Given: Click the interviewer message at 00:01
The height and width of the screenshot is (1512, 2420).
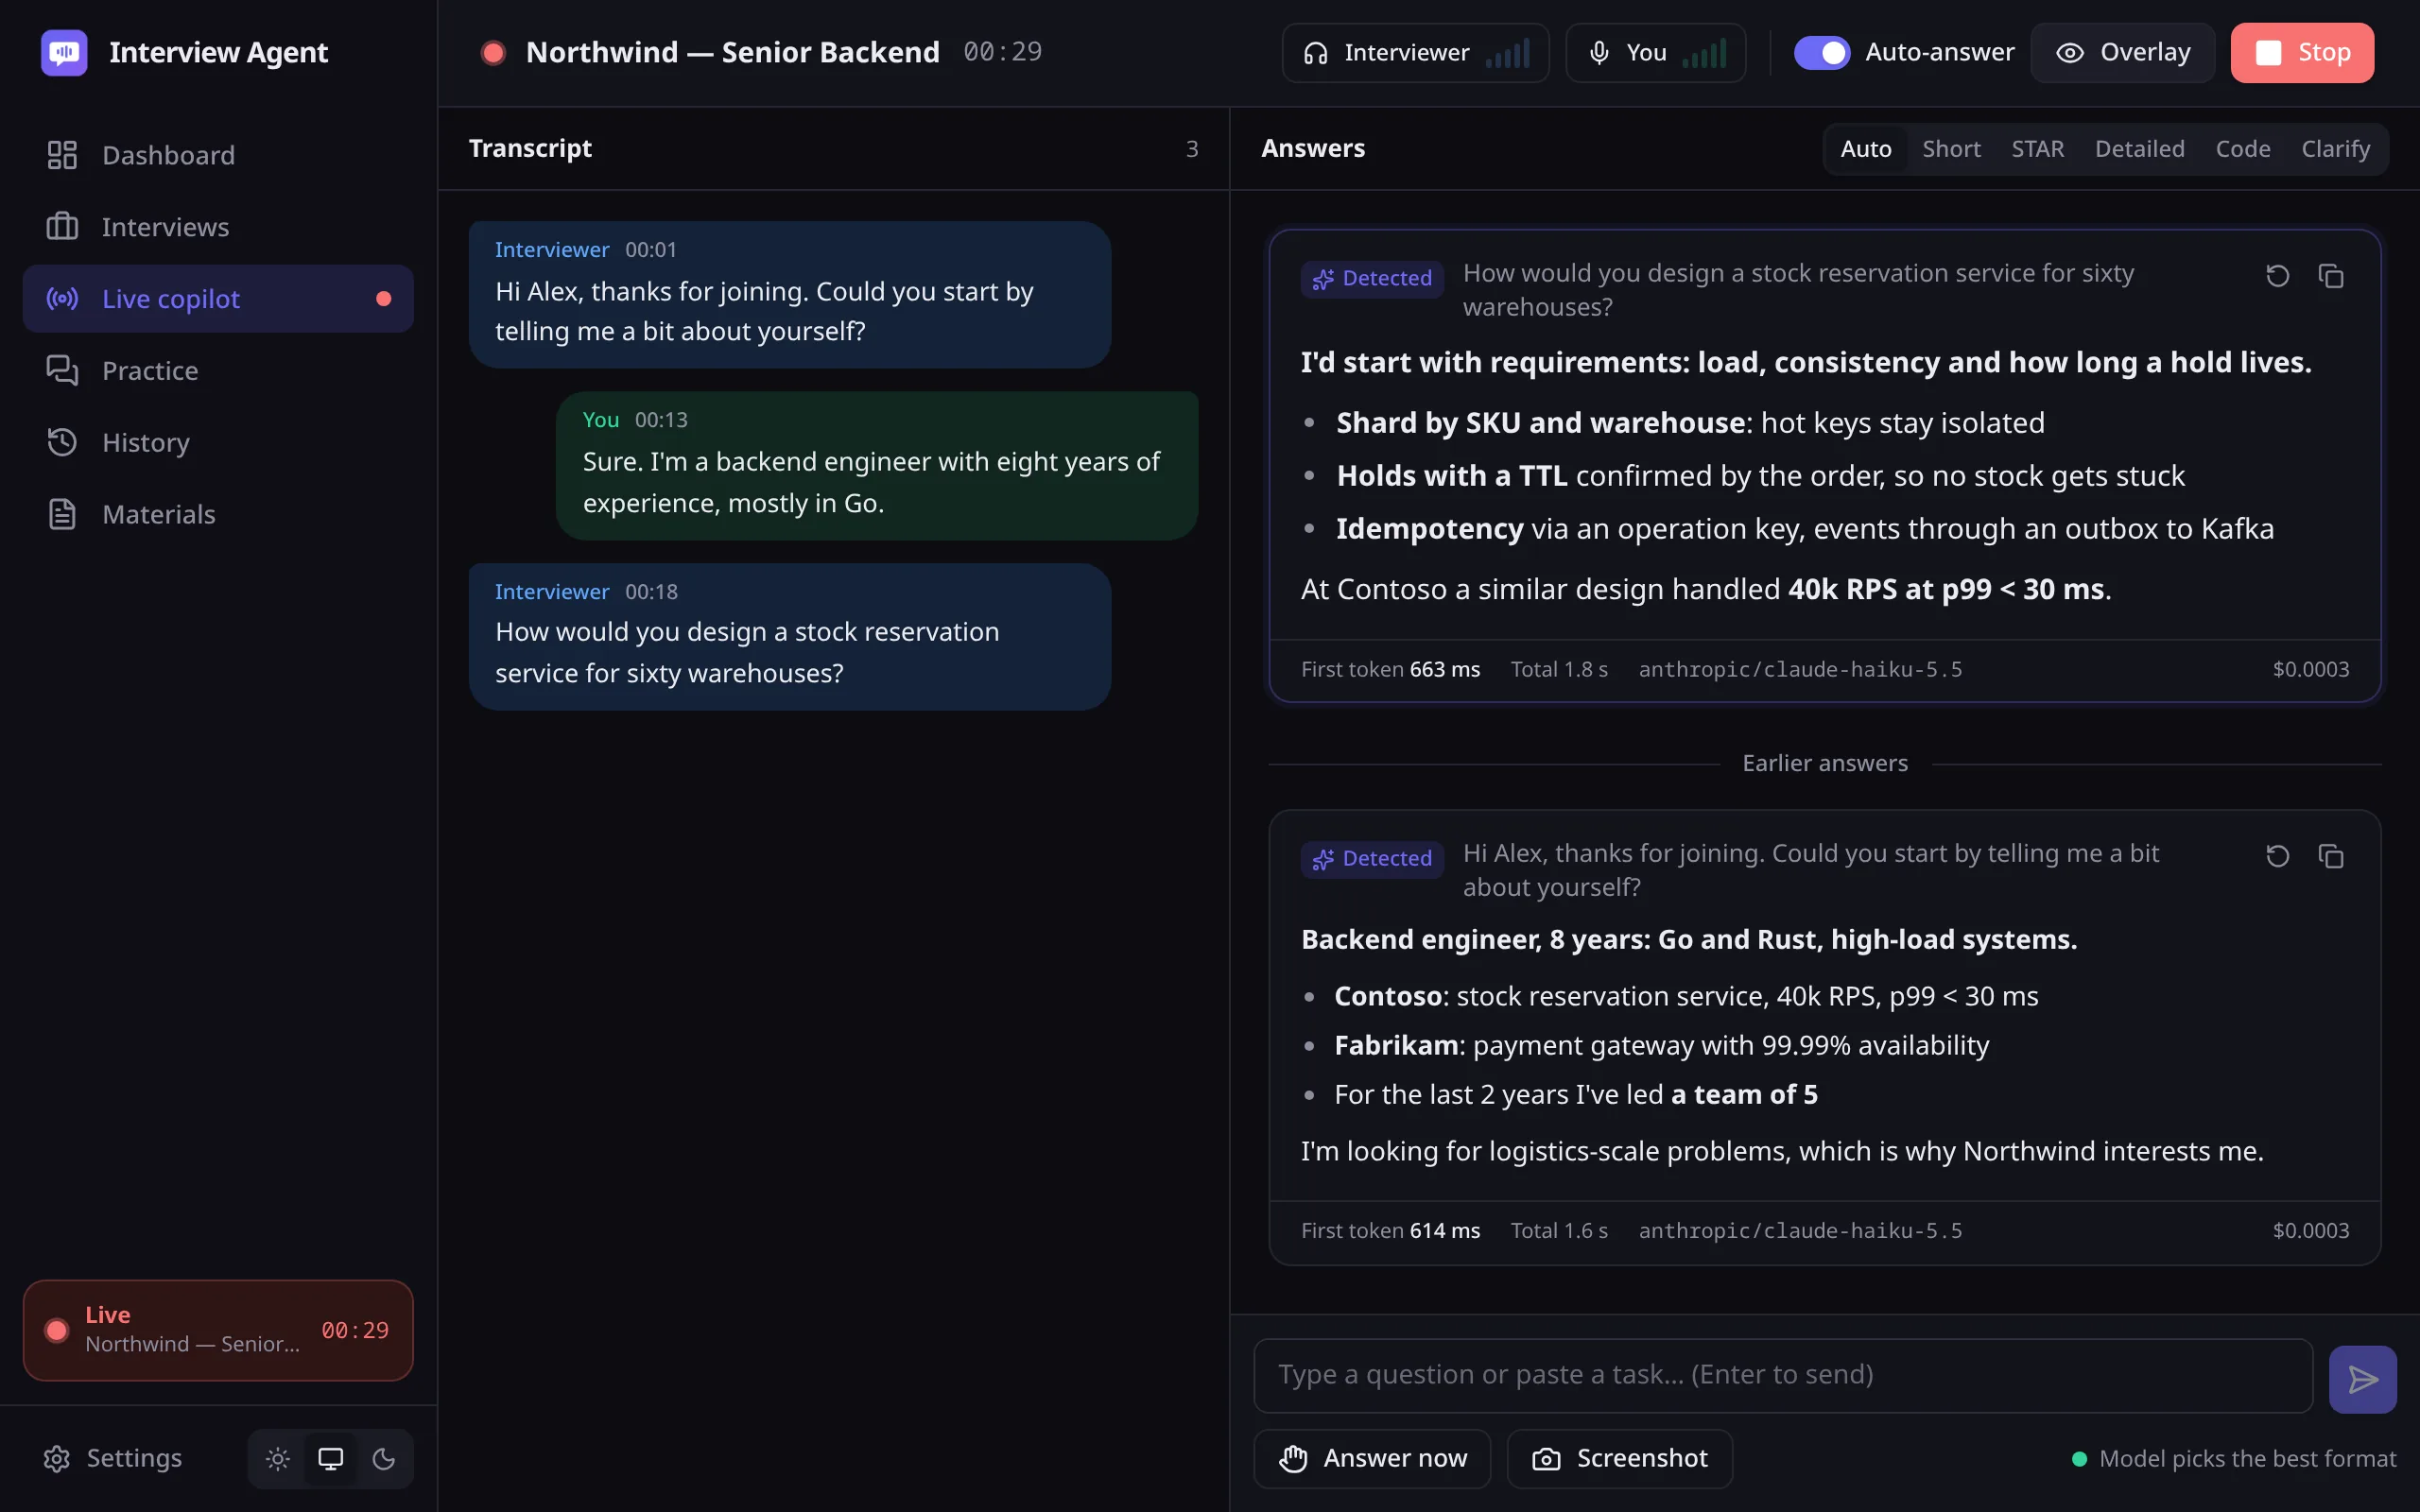Looking at the screenshot, I should tap(790, 294).
